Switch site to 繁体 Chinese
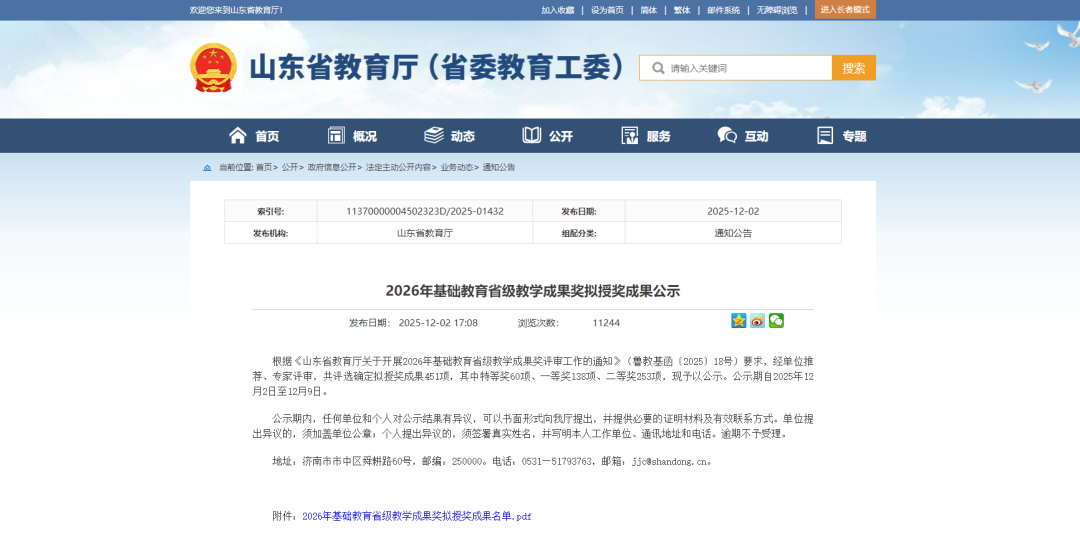This screenshot has width=1080, height=542. point(681,10)
